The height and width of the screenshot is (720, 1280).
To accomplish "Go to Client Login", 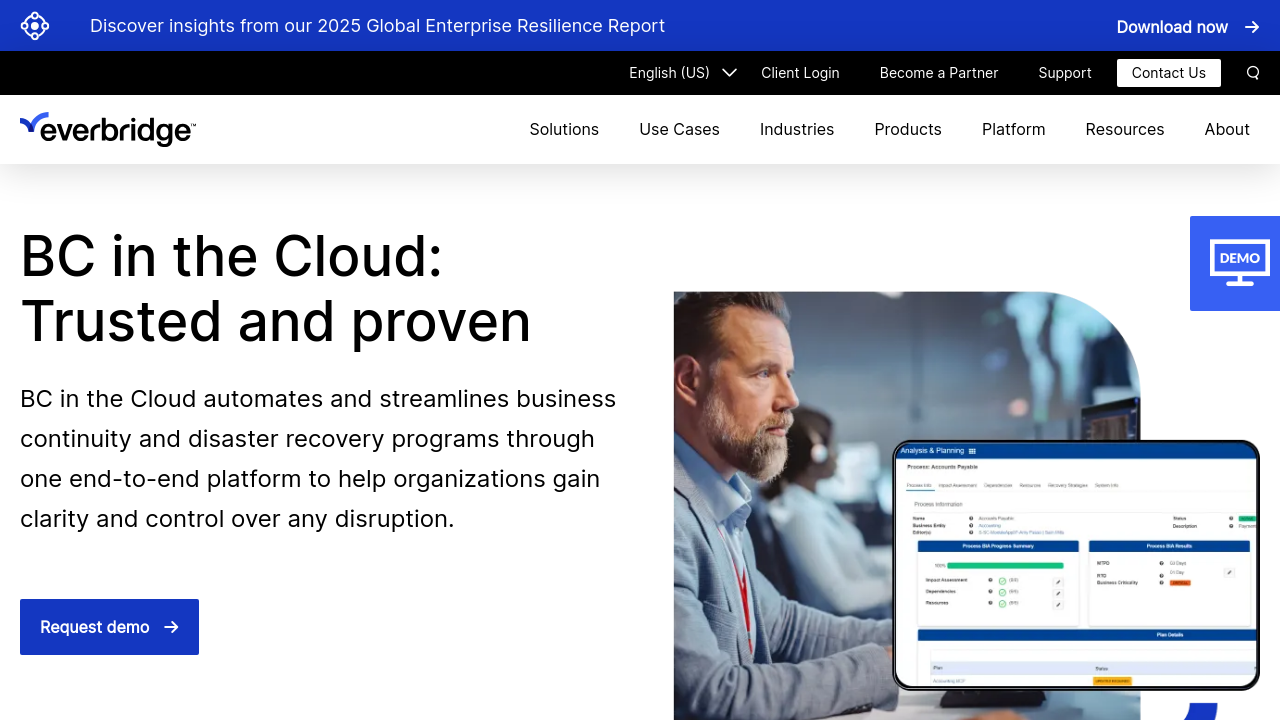I will coord(800,73).
